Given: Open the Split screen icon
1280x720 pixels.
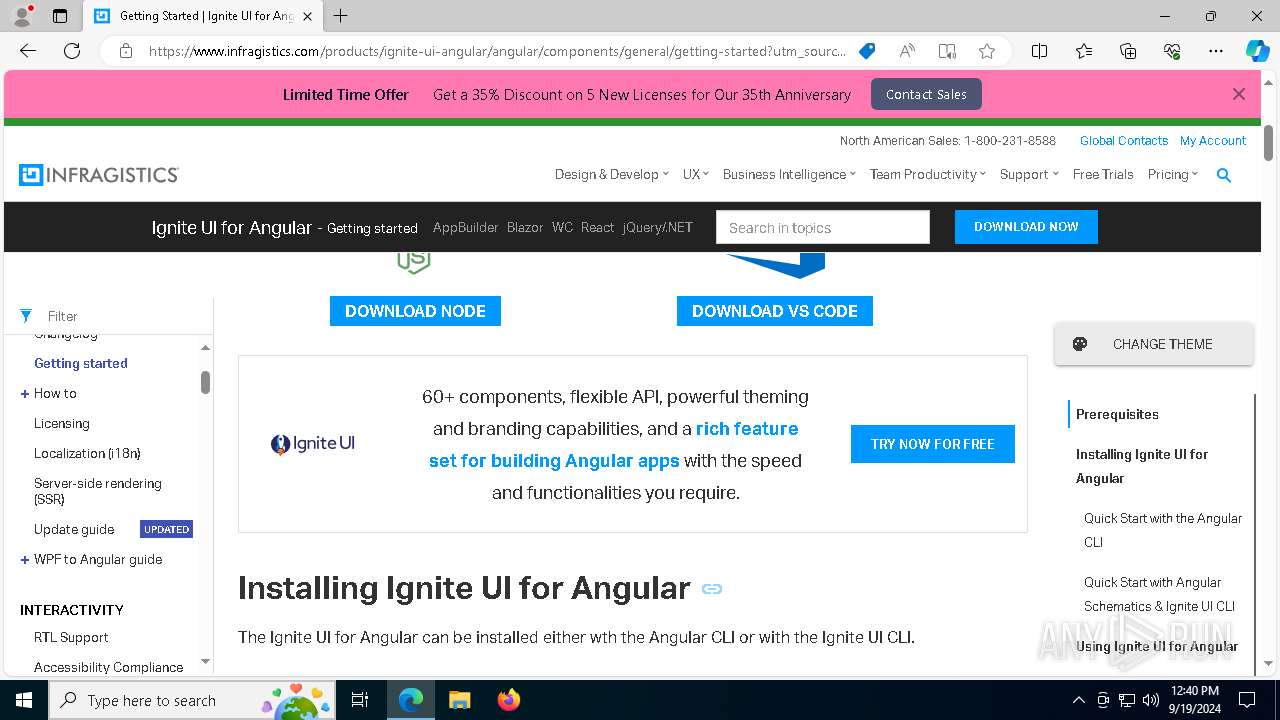Looking at the screenshot, I should tap(1039, 51).
